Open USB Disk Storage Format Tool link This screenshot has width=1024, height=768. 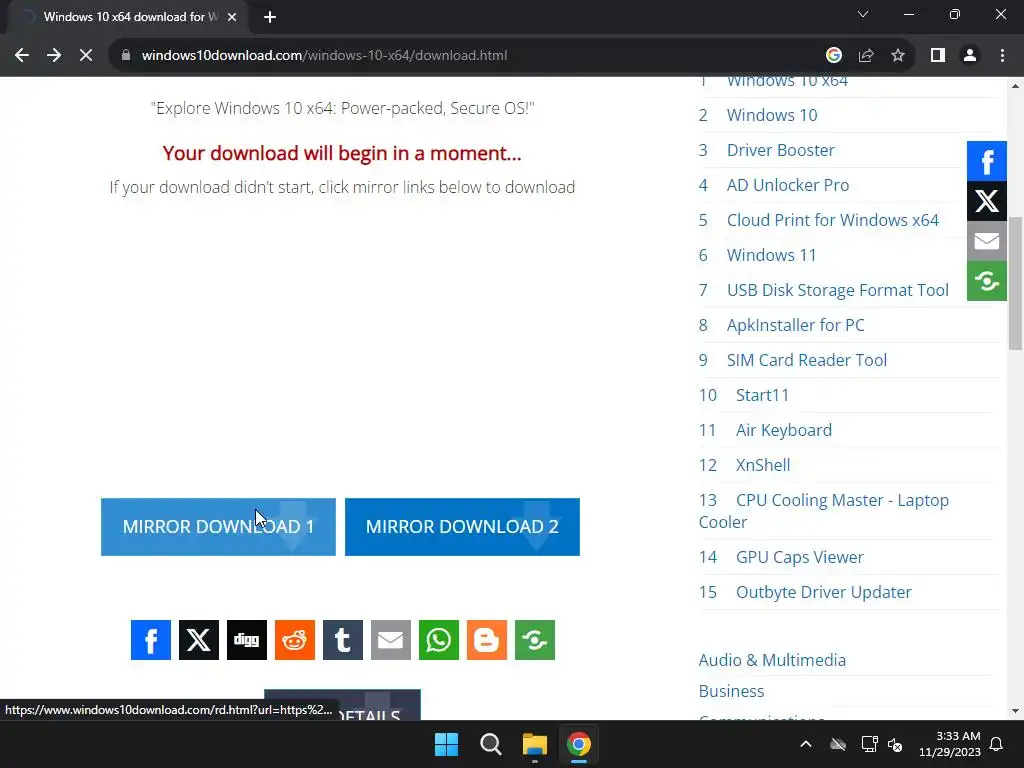pyautogui.click(x=838, y=290)
